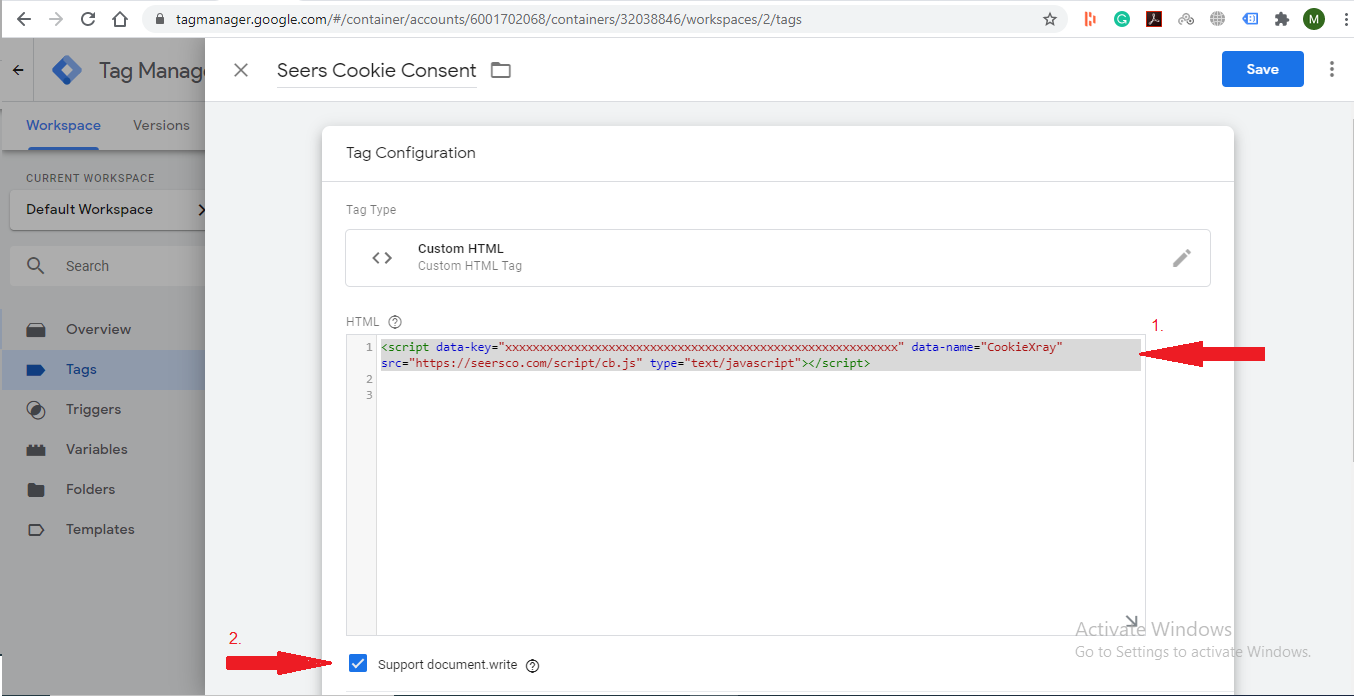Switch to the Workspace tab
This screenshot has height=696, width=1354.
(x=63, y=125)
